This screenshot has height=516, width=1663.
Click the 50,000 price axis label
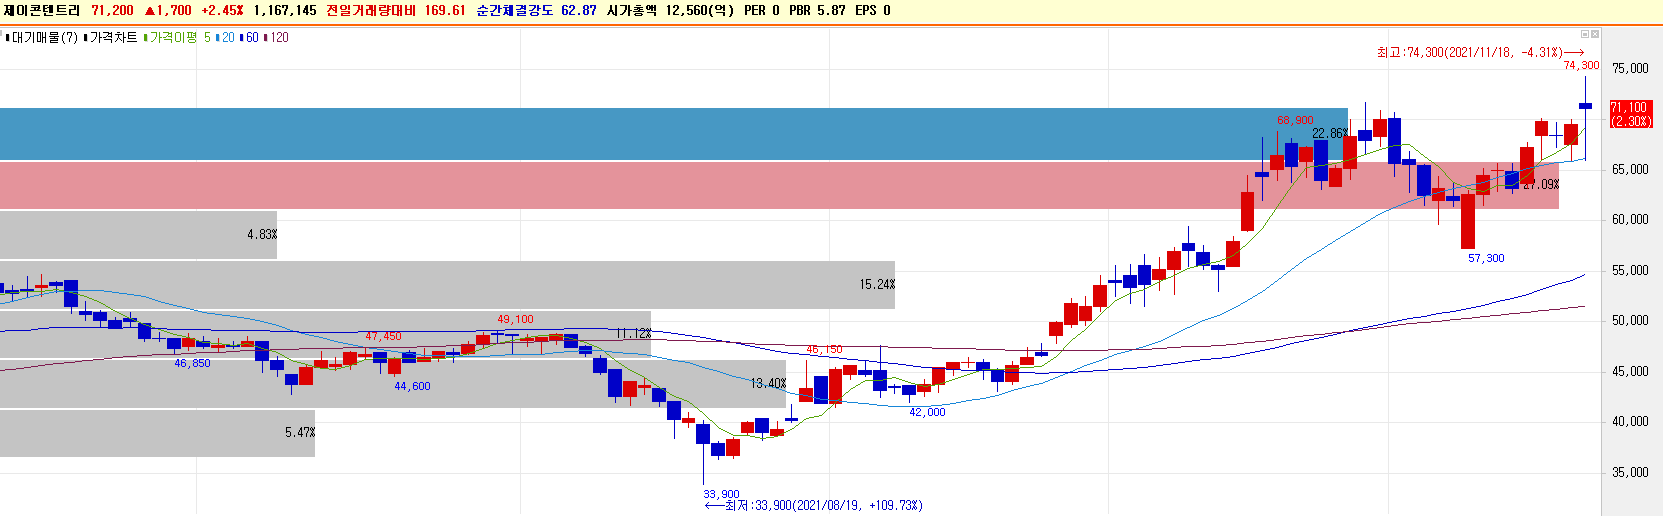pyautogui.click(x=1630, y=320)
